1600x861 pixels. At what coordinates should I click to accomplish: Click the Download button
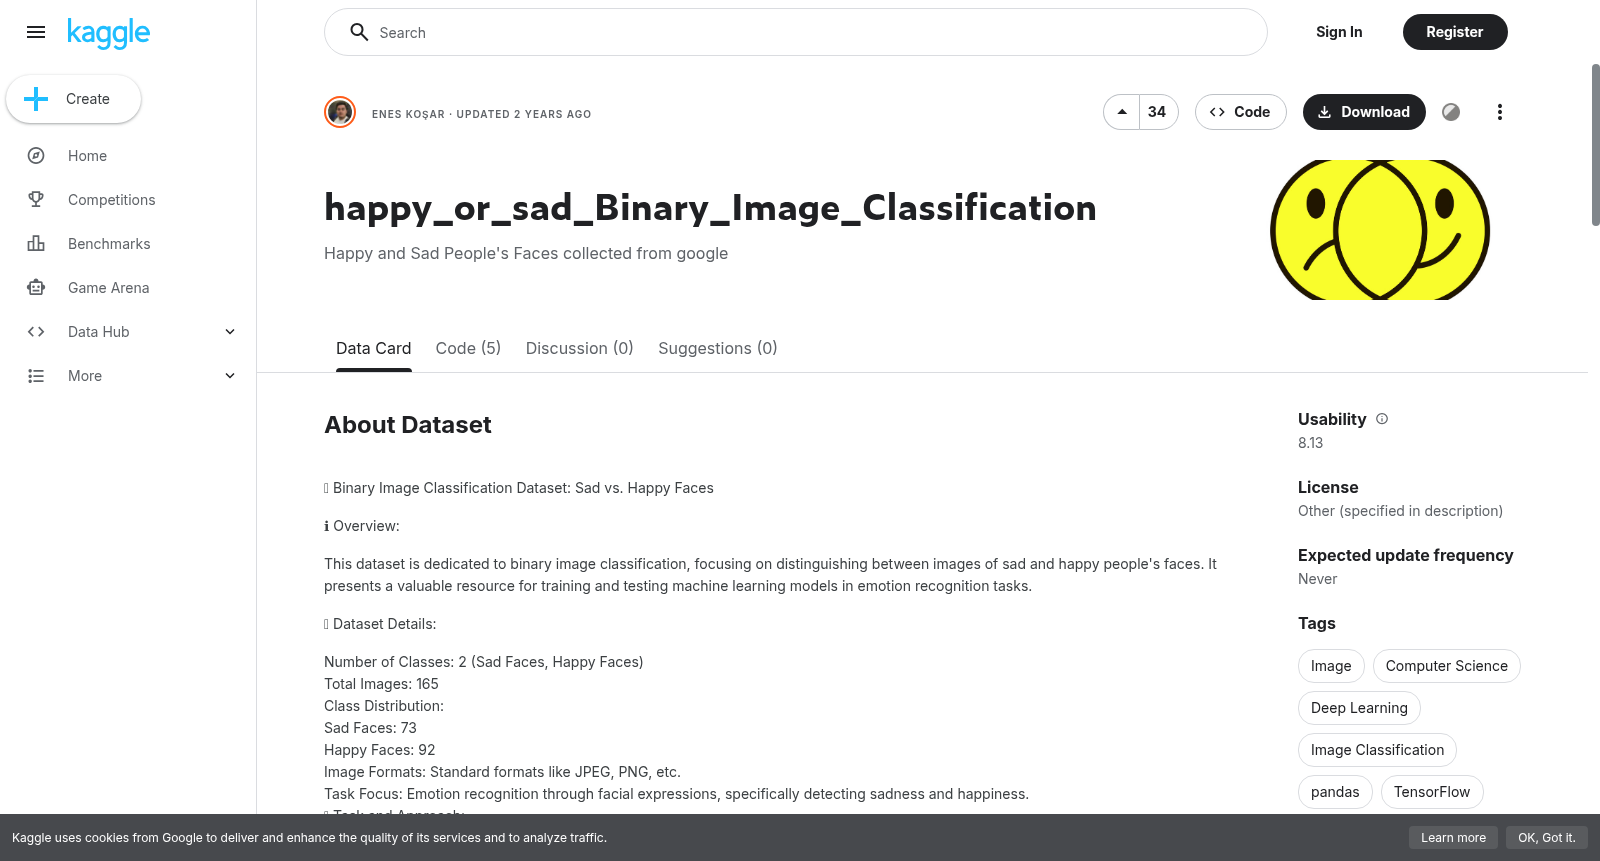1364,112
